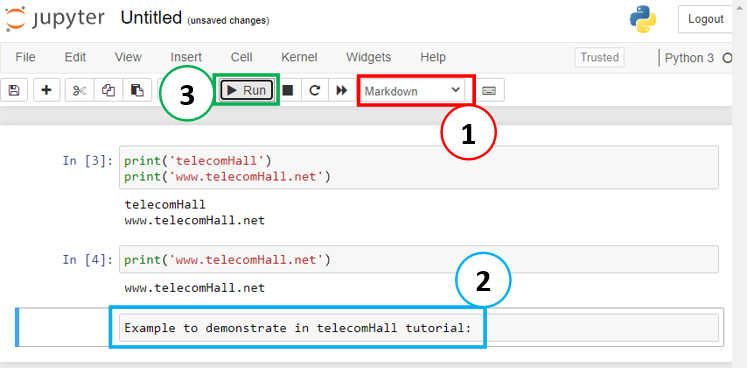
Task: Click the Logout button
Action: click(x=706, y=19)
